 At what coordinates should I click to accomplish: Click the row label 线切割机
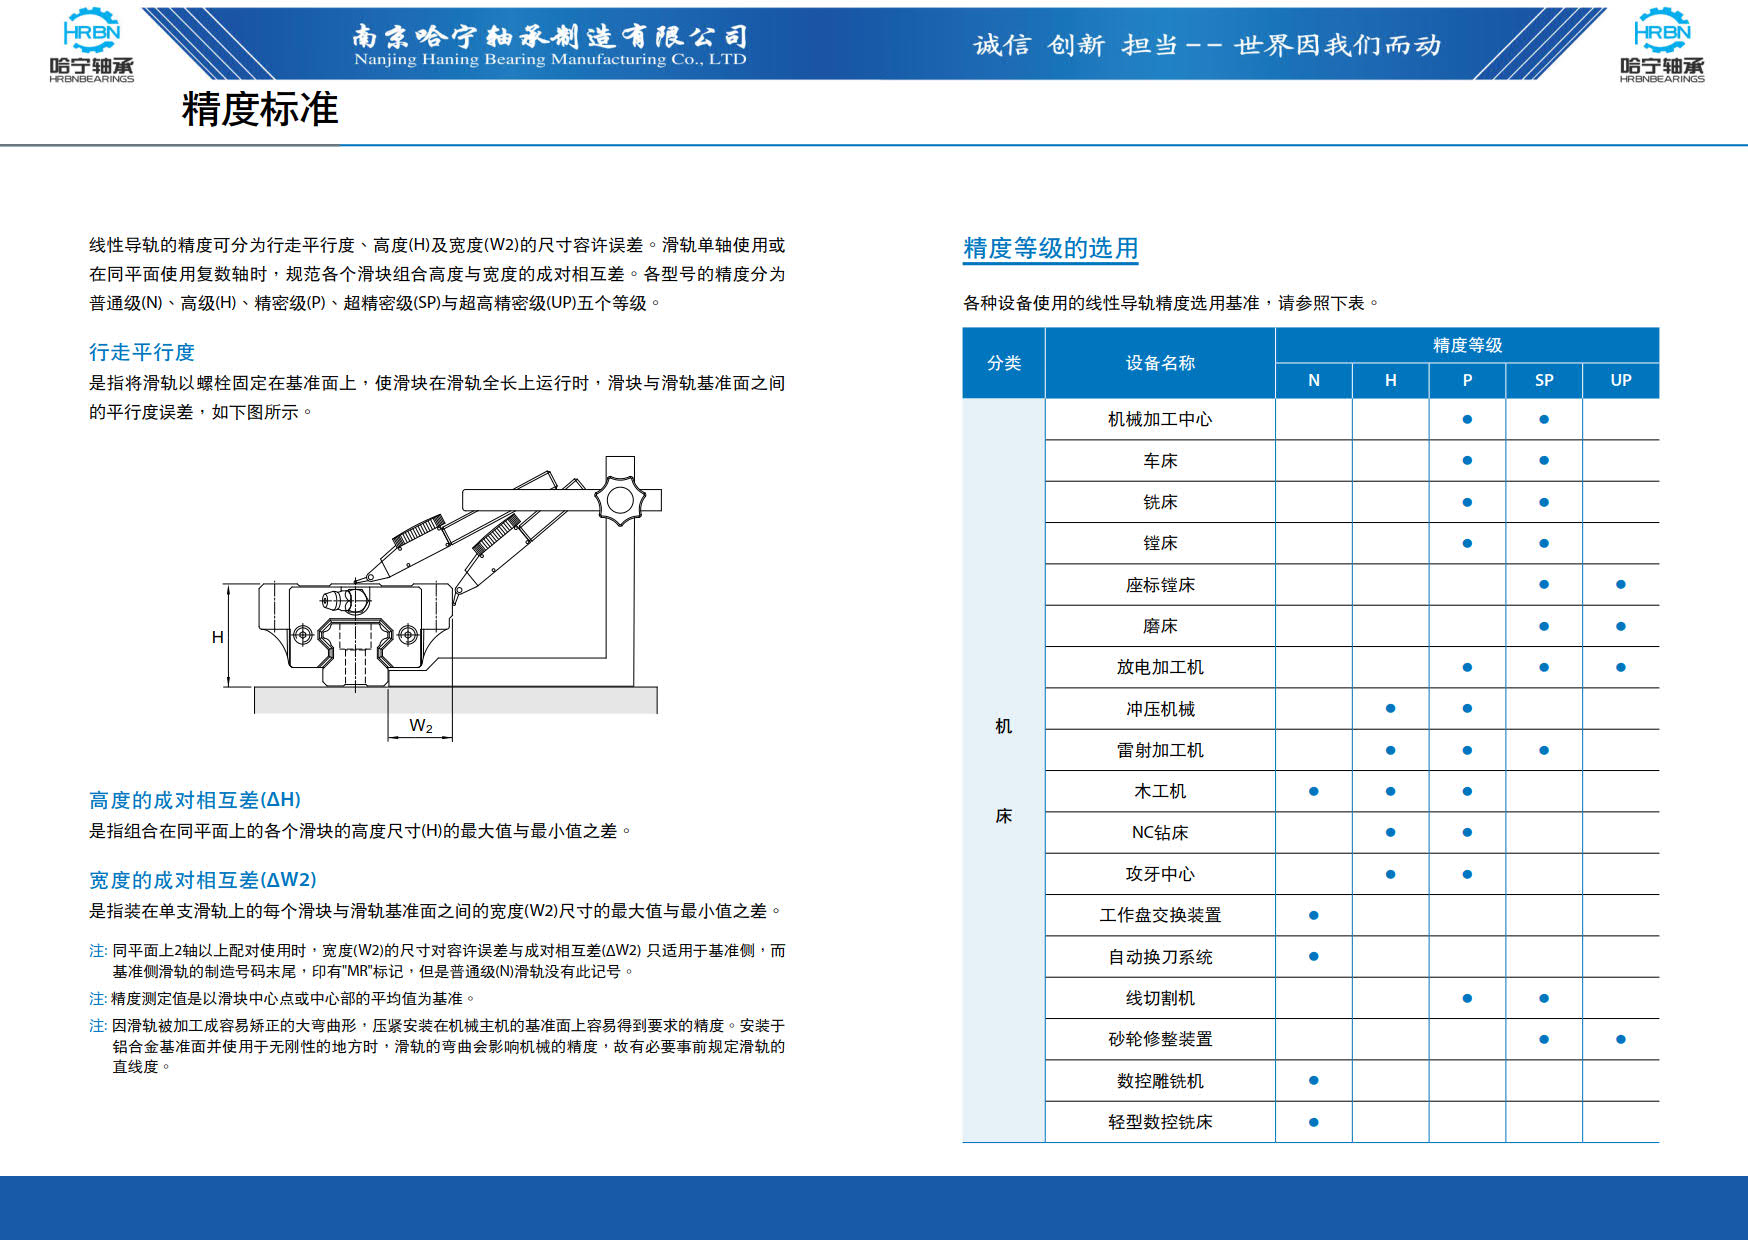pyautogui.click(x=1160, y=998)
